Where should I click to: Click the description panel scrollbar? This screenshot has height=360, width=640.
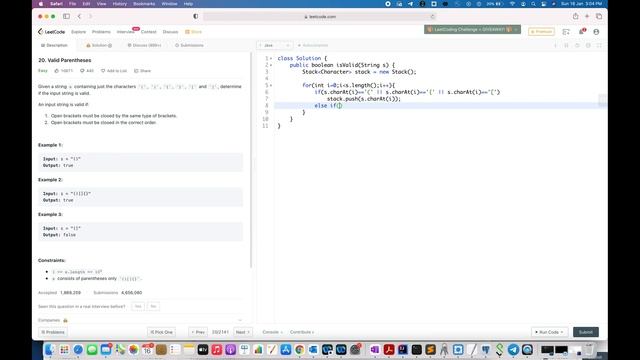pyautogui.click(x=251, y=160)
